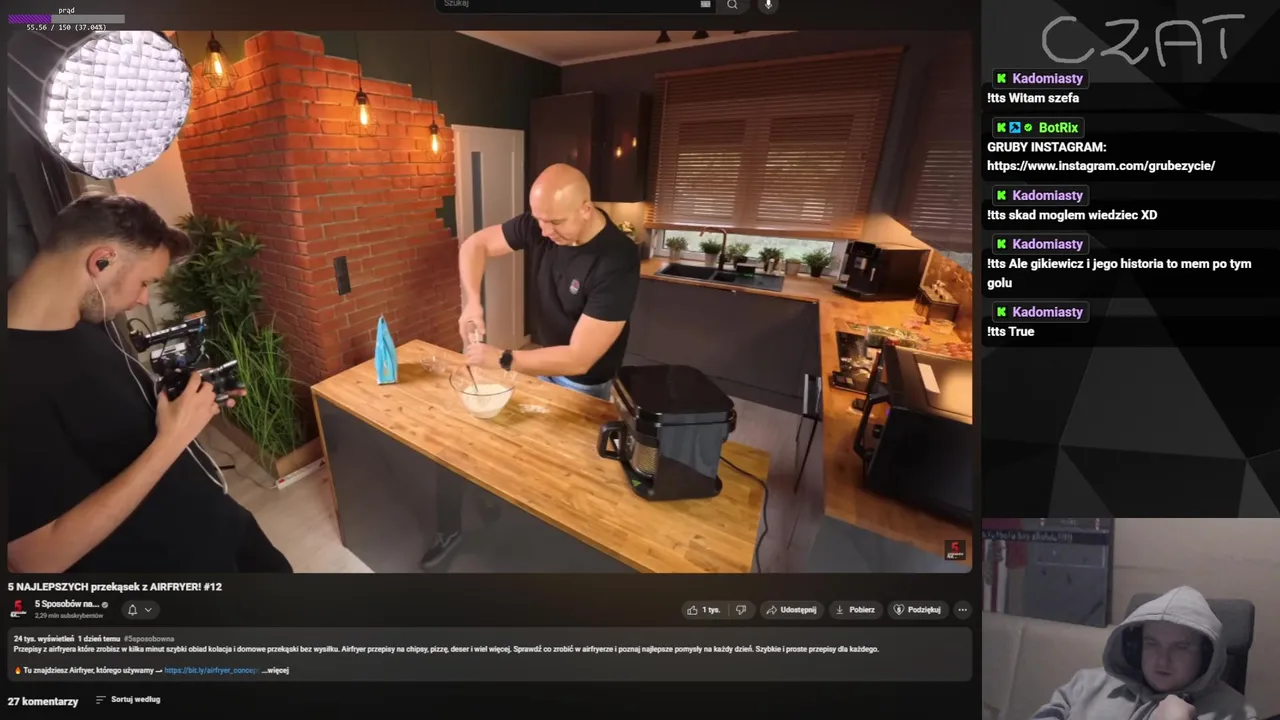Click the like thumbs-up button showing 1 tys.
The image size is (1280, 720).
pos(703,610)
